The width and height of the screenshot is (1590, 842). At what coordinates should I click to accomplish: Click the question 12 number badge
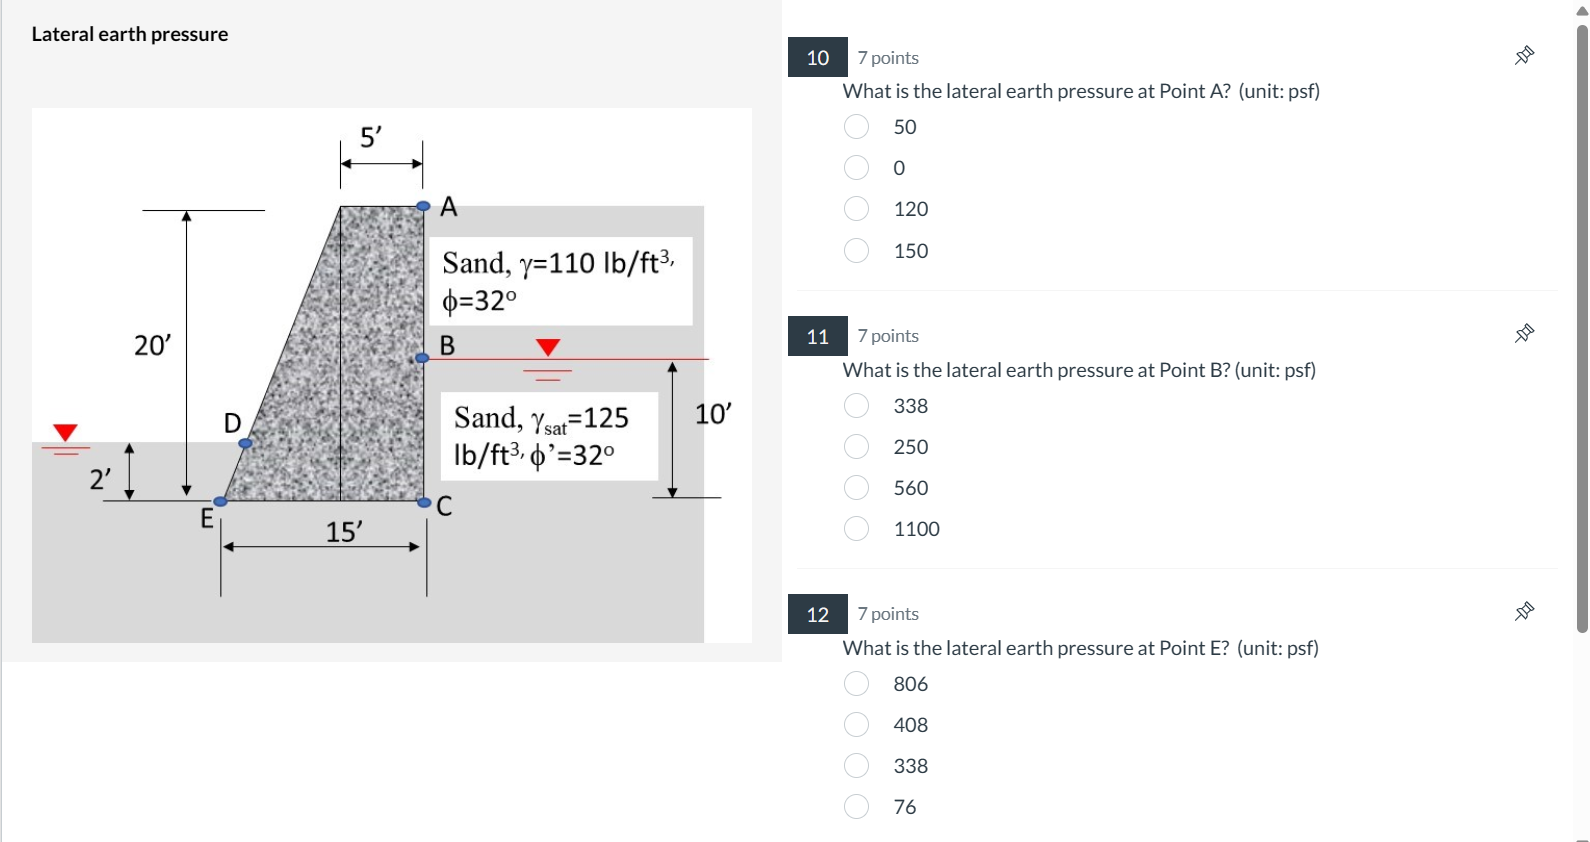(817, 614)
